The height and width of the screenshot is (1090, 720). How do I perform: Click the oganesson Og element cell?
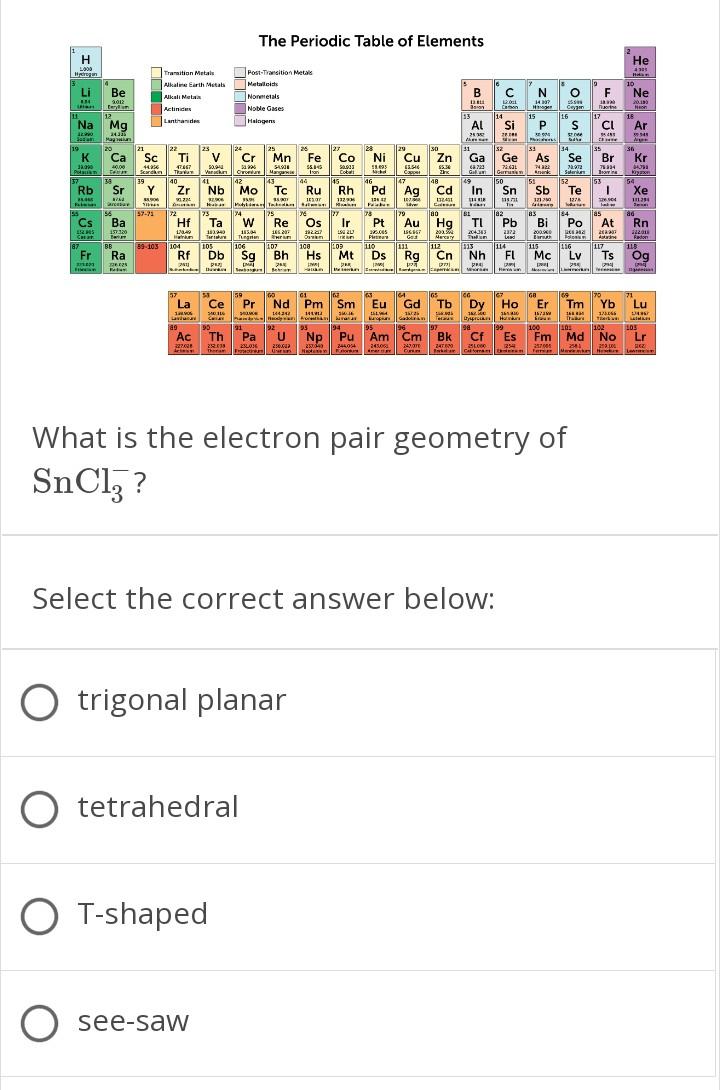tap(640, 257)
